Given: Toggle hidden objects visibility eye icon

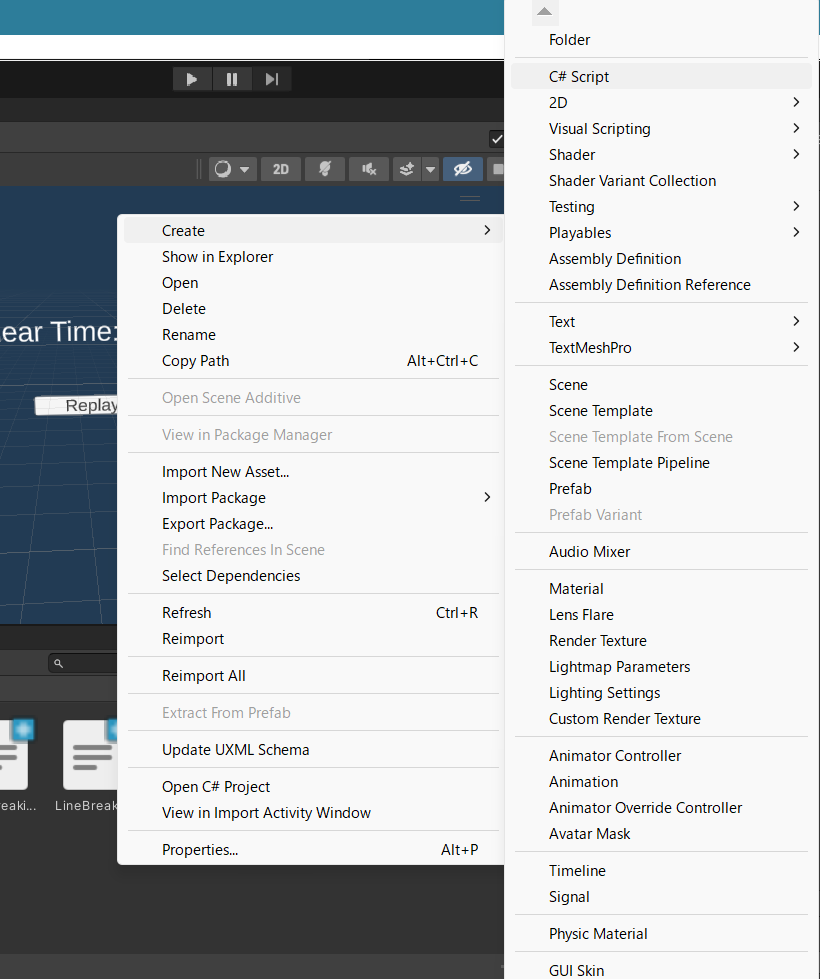Looking at the screenshot, I should click(x=462, y=169).
